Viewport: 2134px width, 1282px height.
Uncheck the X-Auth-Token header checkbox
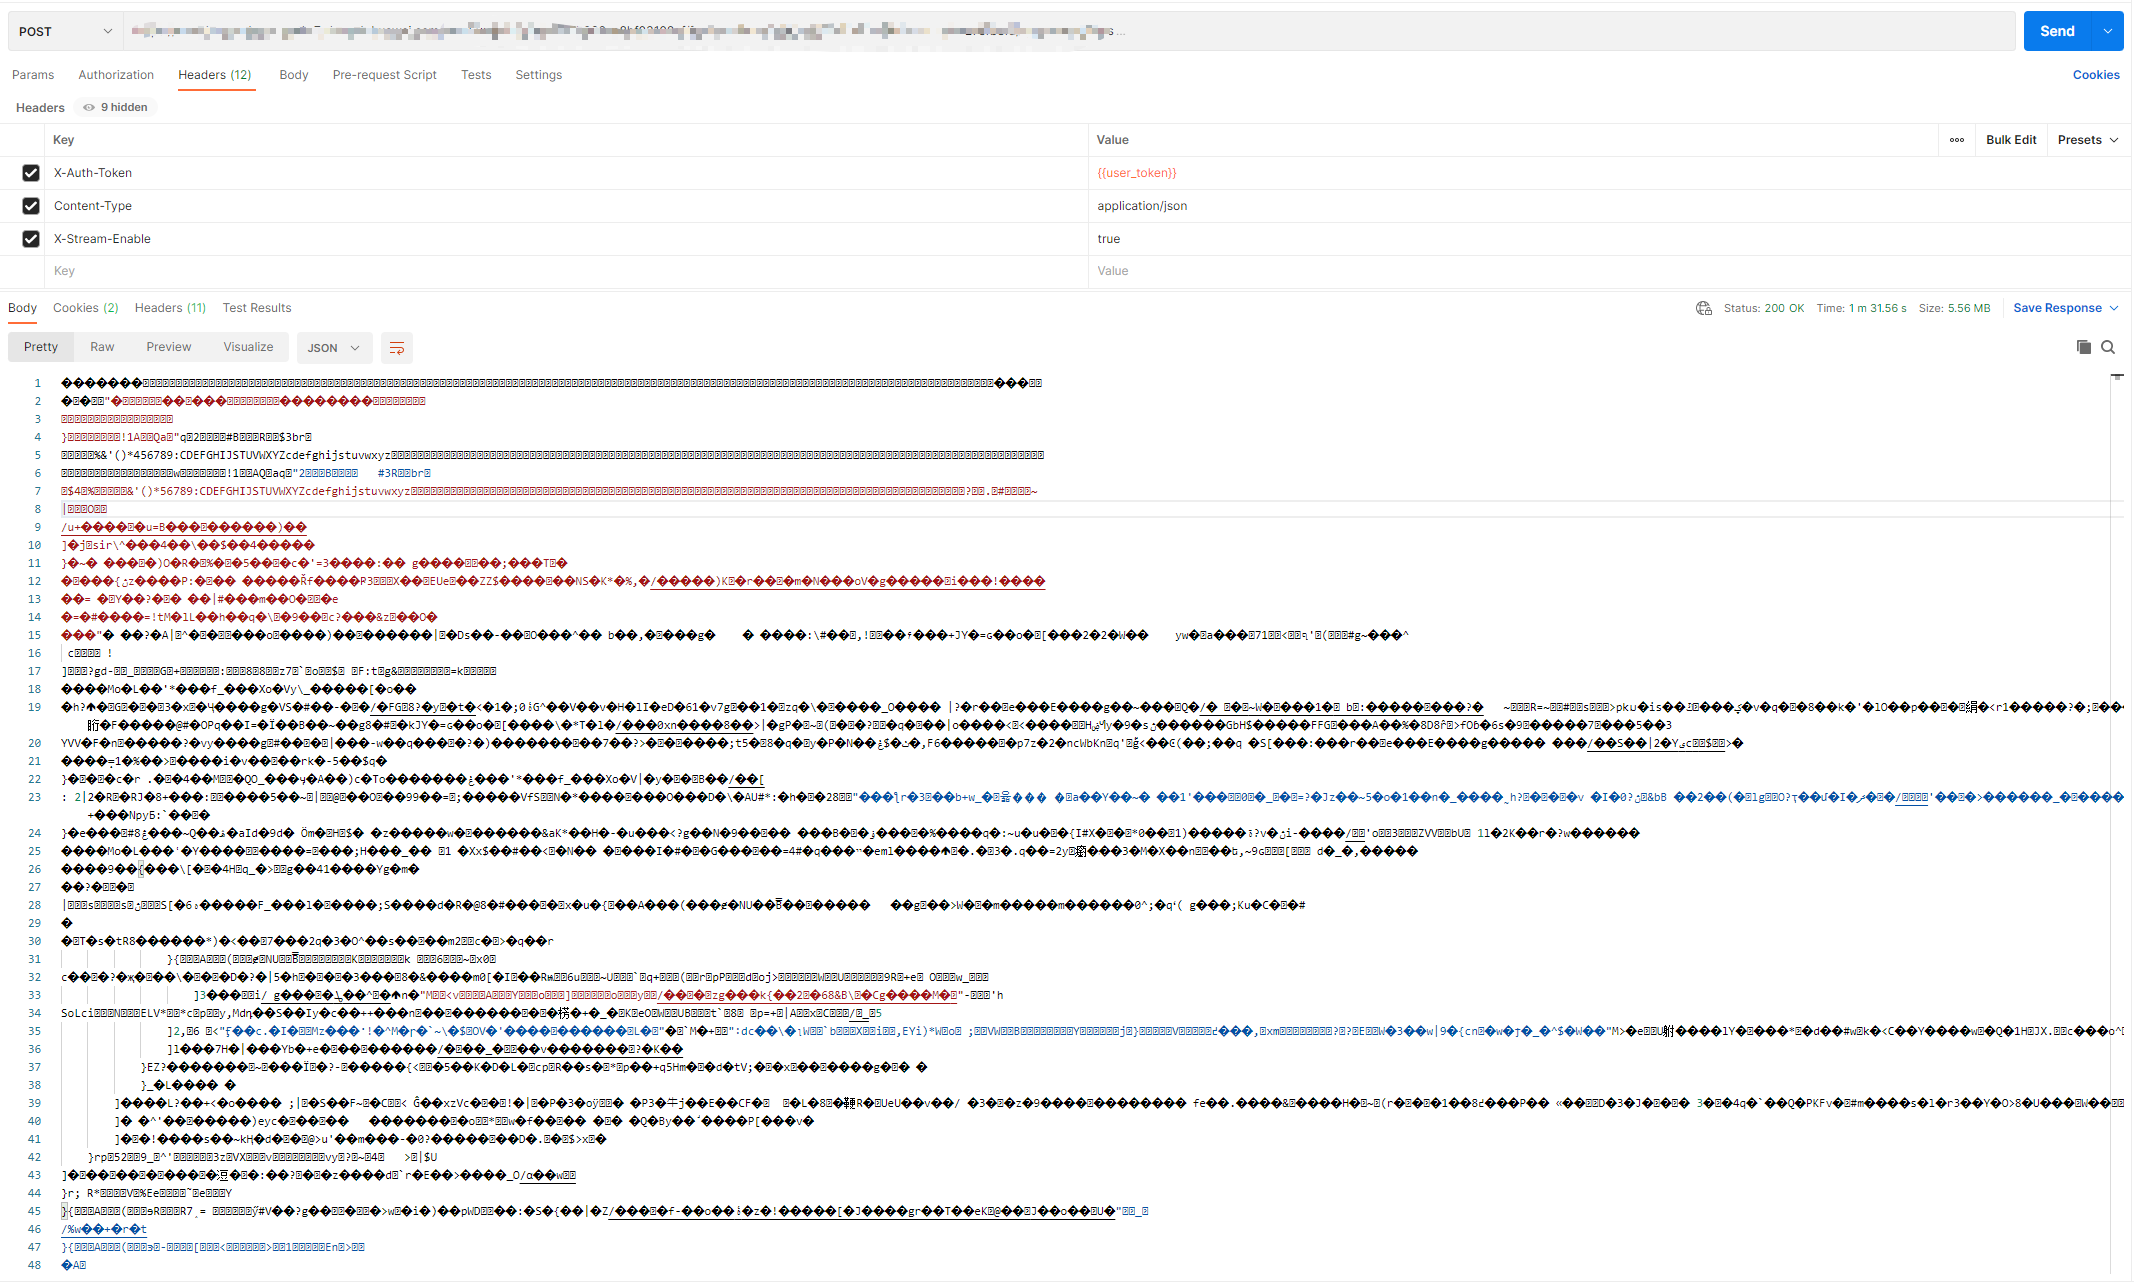31,173
